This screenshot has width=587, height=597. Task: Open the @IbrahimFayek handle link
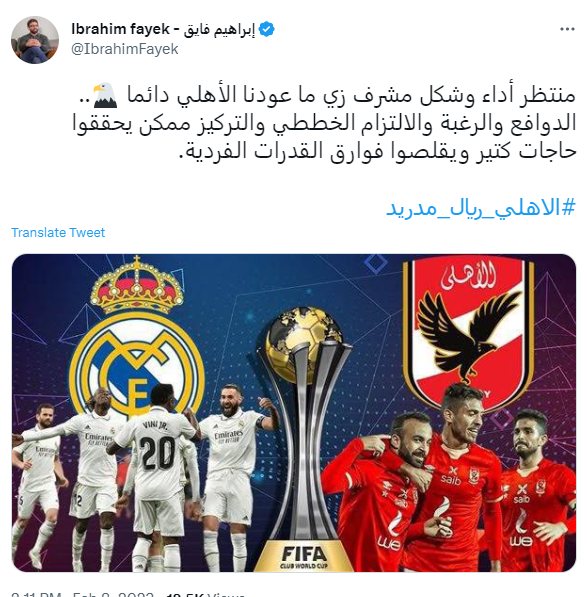125,49
